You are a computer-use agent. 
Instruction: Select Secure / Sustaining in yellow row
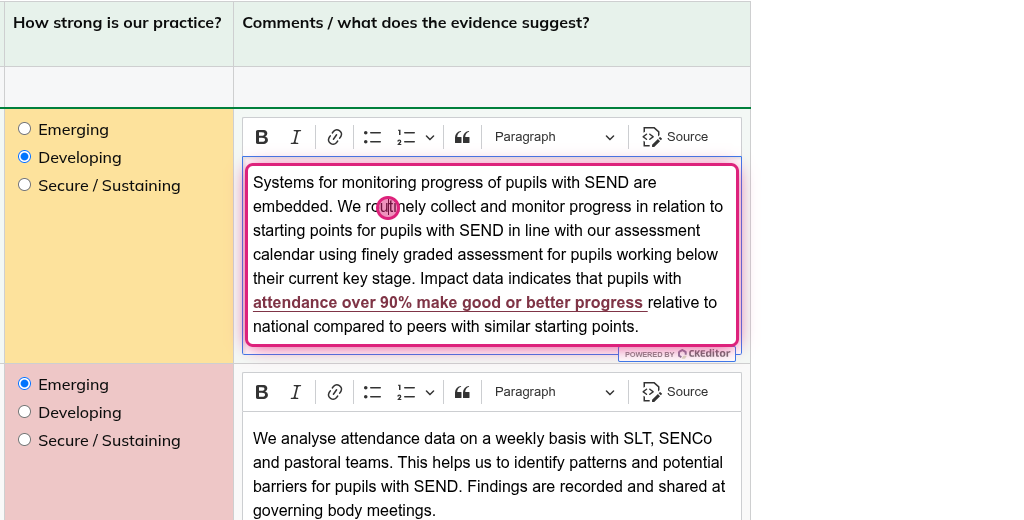pos(25,185)
